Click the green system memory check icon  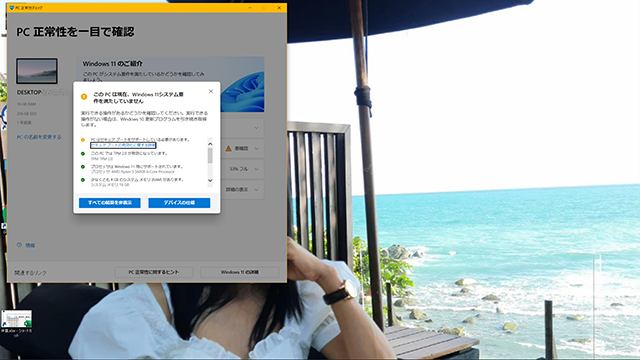[83, 180]
